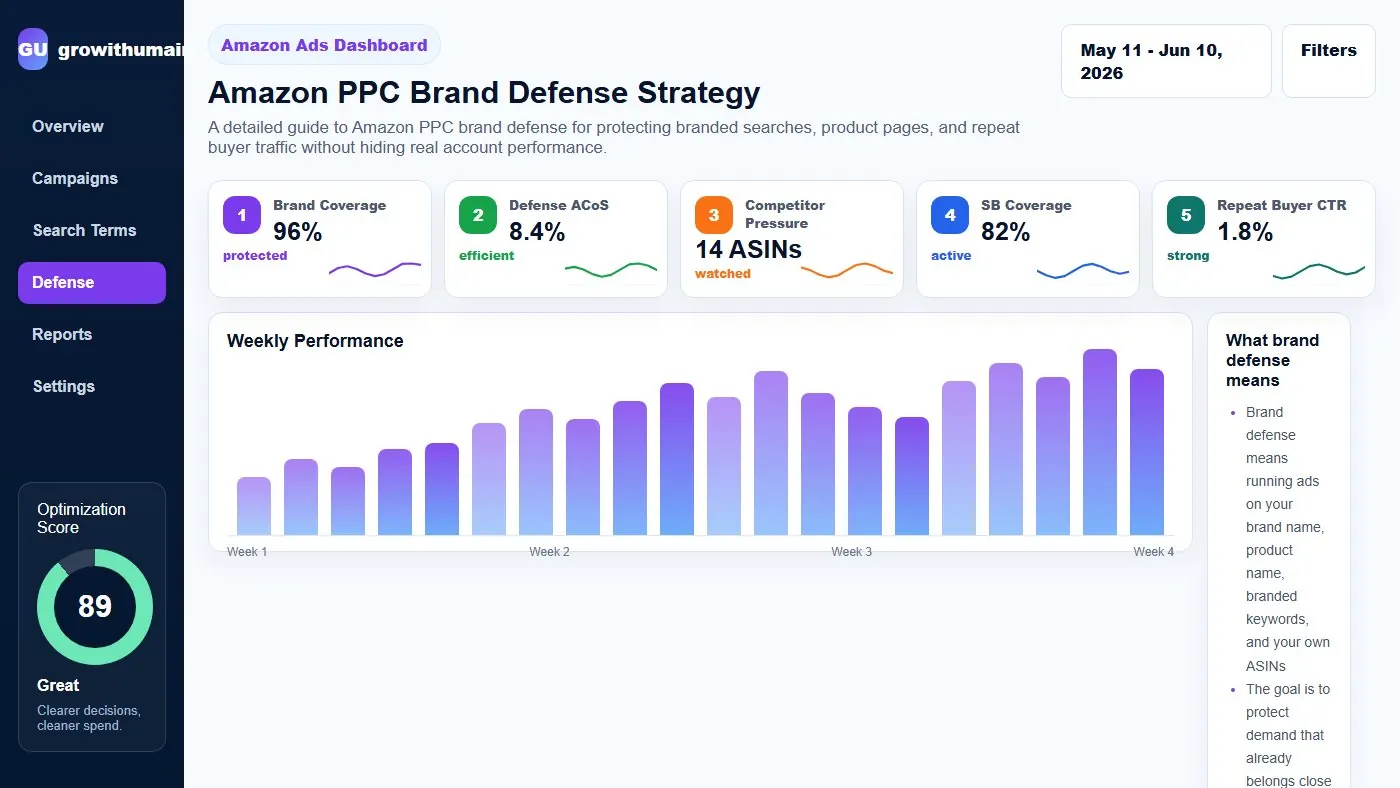This screenshot has width=1400, height=788.
Task: Click the Week 2 axis label
Action: pos(549,552)
